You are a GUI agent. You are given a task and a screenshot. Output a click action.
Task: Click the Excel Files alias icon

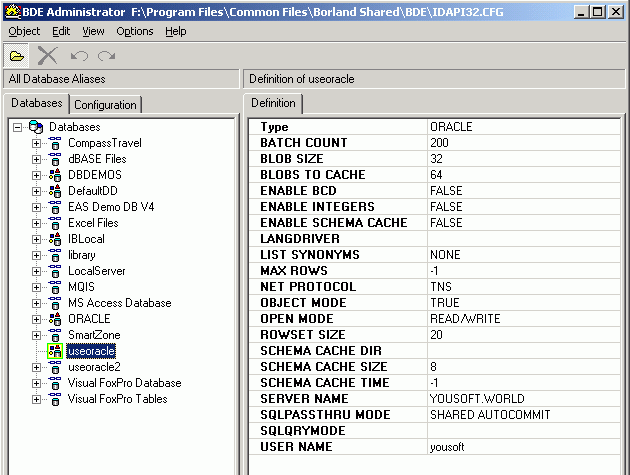(x=55, y=223)
